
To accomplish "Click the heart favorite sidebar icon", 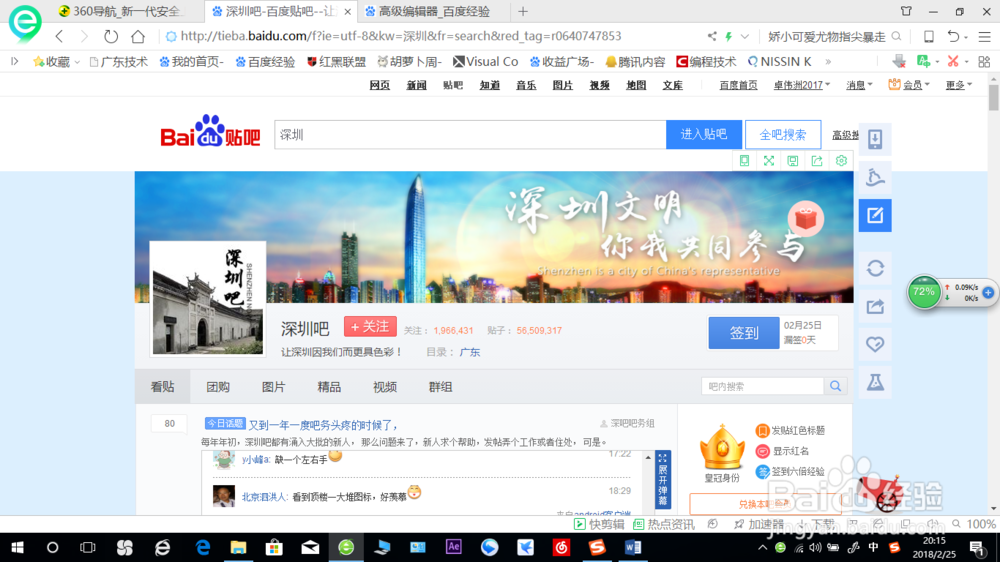I will [x=875, y=344].
